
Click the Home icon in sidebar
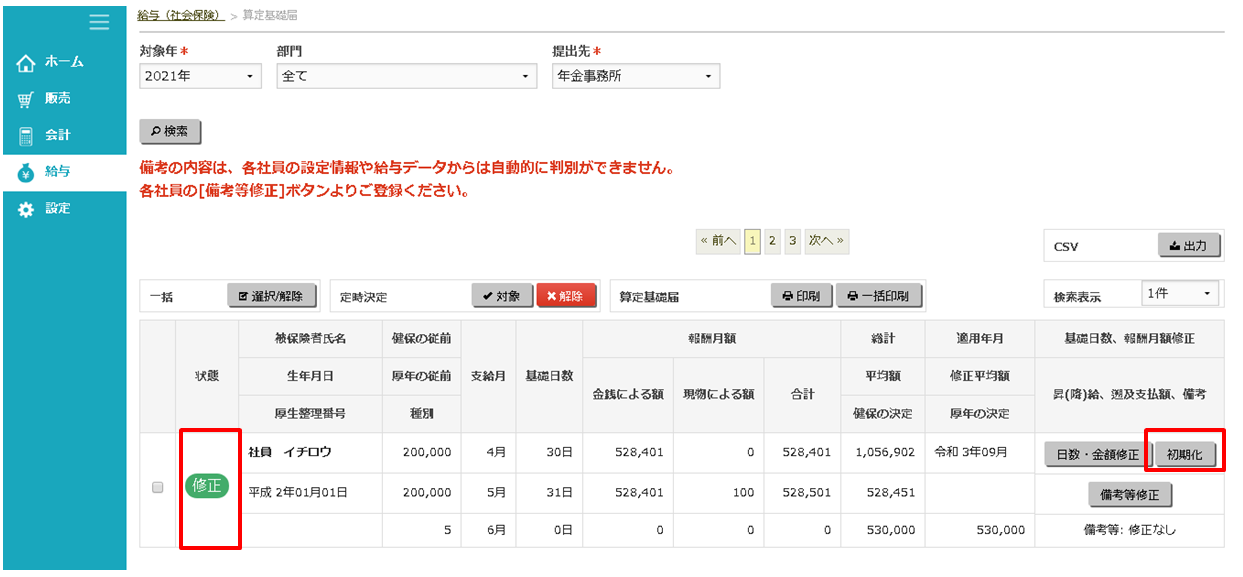coord(26,63)
